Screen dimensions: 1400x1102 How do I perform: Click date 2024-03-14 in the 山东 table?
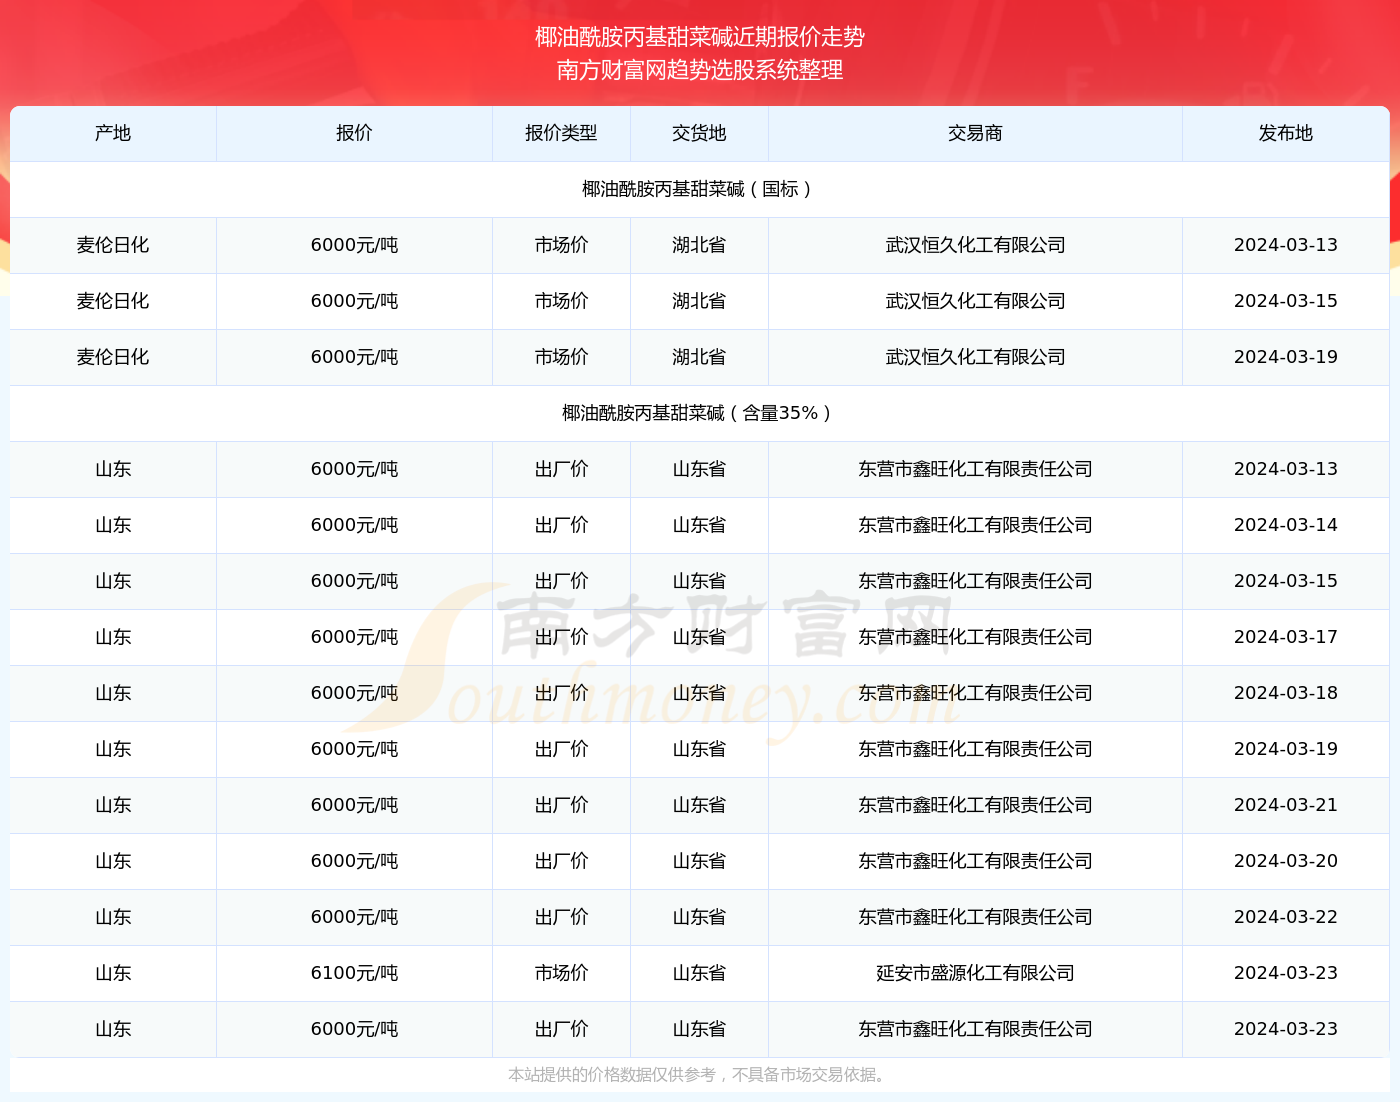(x=1285, y=525)
